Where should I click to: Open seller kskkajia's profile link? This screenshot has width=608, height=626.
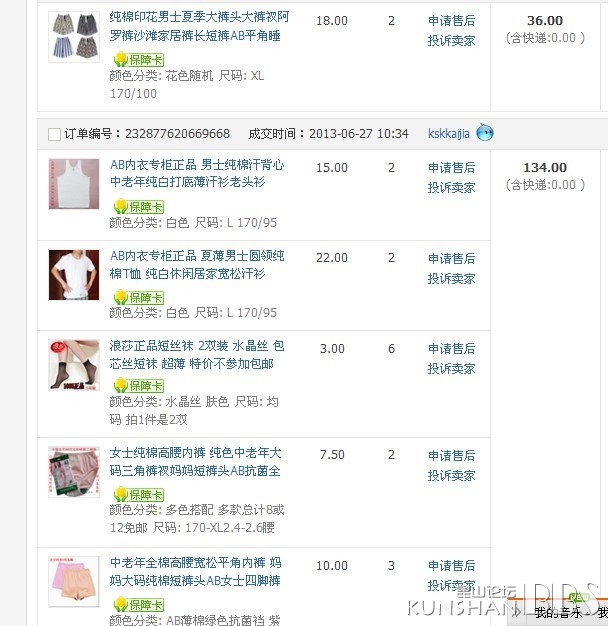coord(449,133)
